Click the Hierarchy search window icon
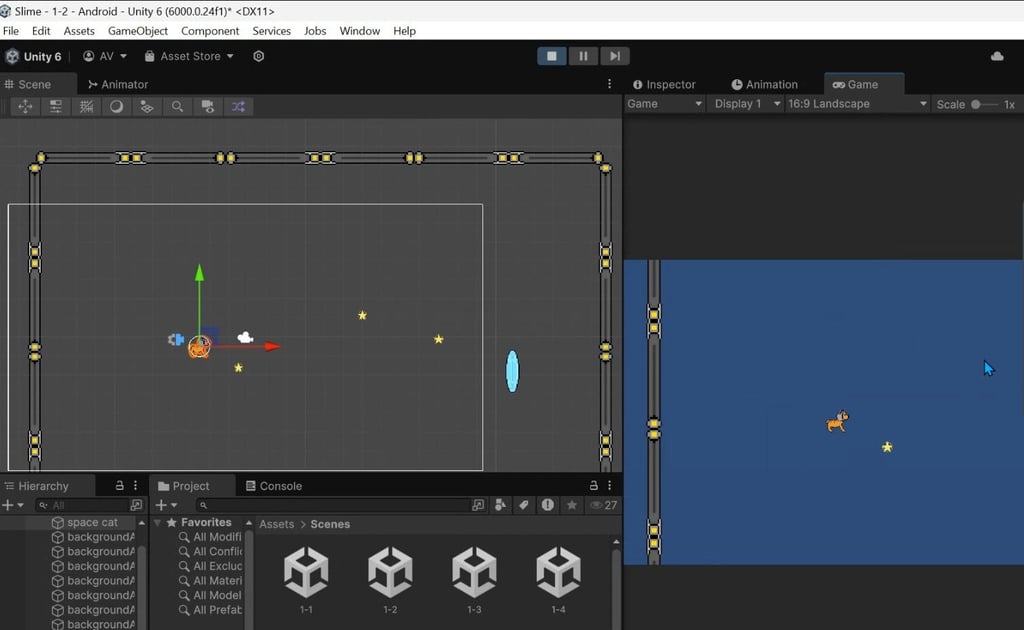Viewport: 1024px width, 630px height. pyautogui.click(x=136, y=505)
